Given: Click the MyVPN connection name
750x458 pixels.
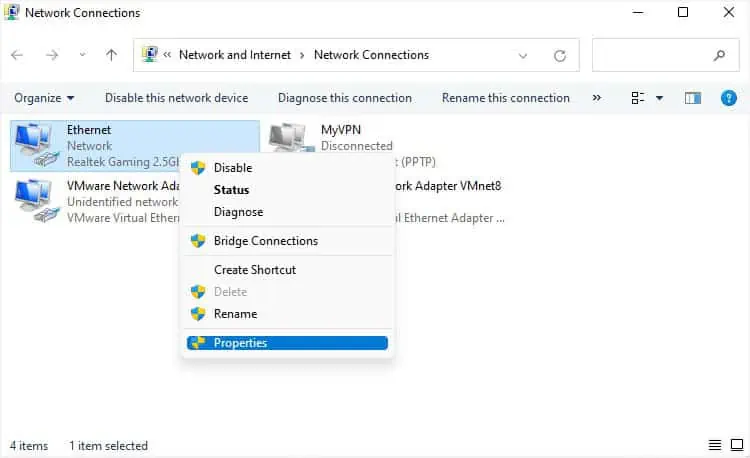Looking at the screenshot, I should 341,130.
